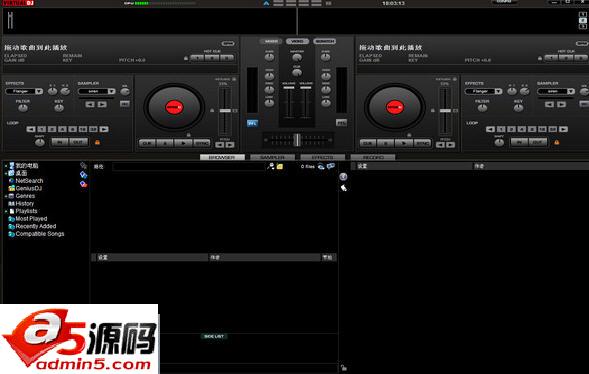Hit the CUE button on right deck
589x374 pixels.
[x=368, y=143]
